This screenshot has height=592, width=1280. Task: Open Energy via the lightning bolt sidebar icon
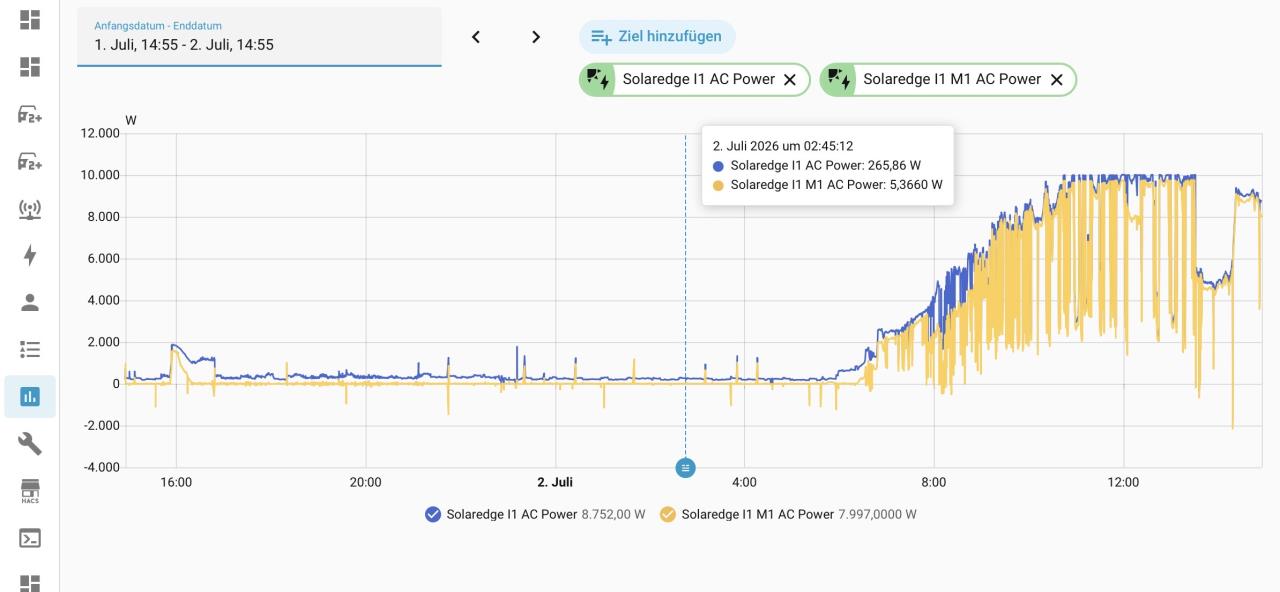pos(30,255)
